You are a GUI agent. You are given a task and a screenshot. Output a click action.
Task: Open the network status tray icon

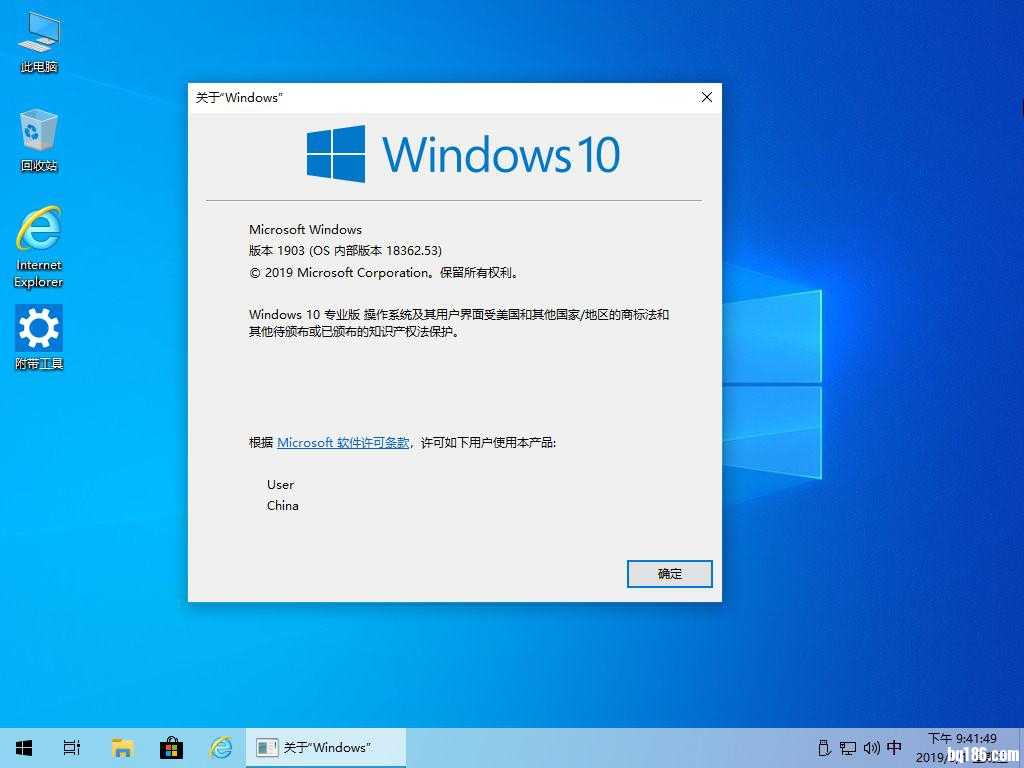[848, 747]
